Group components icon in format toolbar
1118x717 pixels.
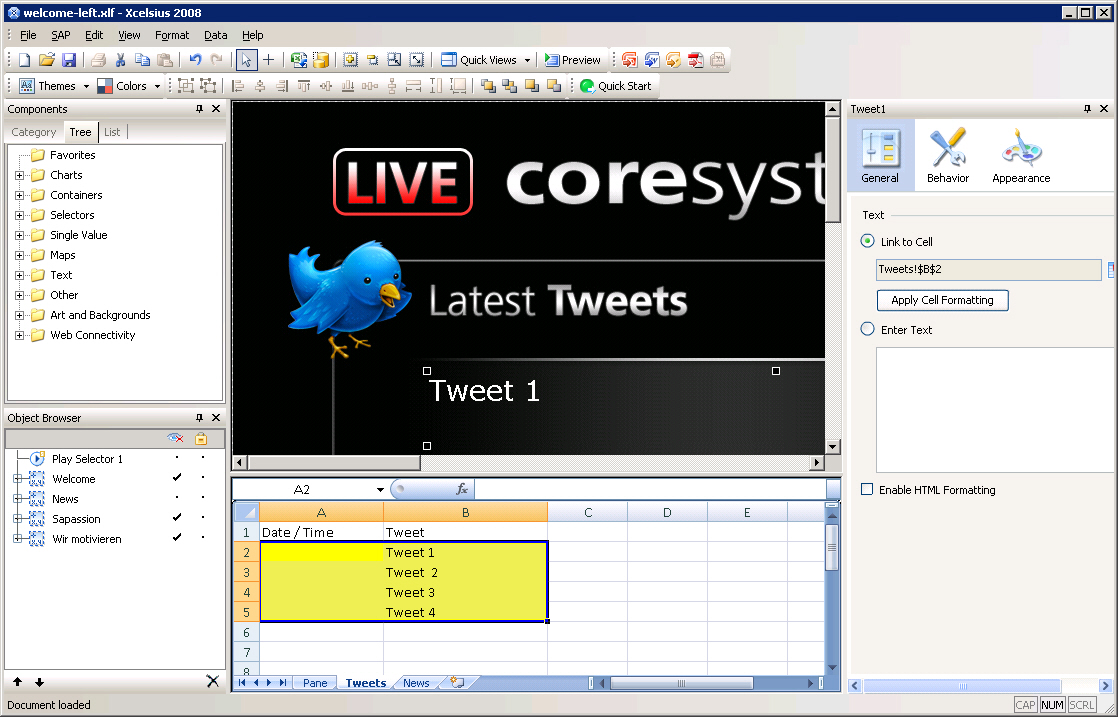coord(185,86)
